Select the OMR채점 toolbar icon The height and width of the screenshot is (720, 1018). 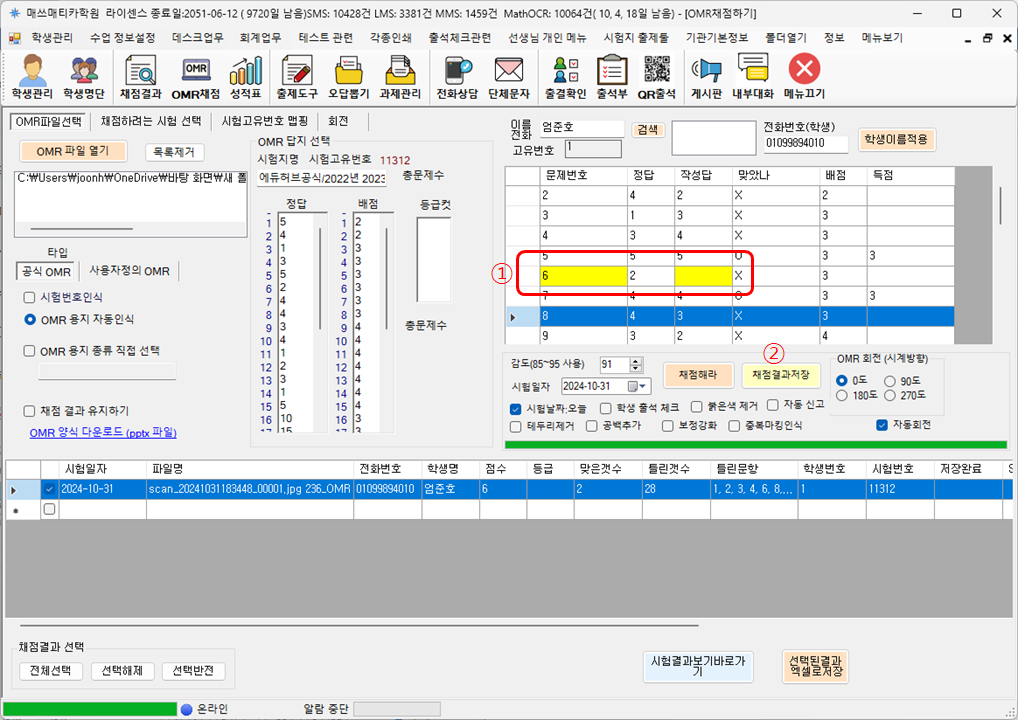click(x=195, y=76)
